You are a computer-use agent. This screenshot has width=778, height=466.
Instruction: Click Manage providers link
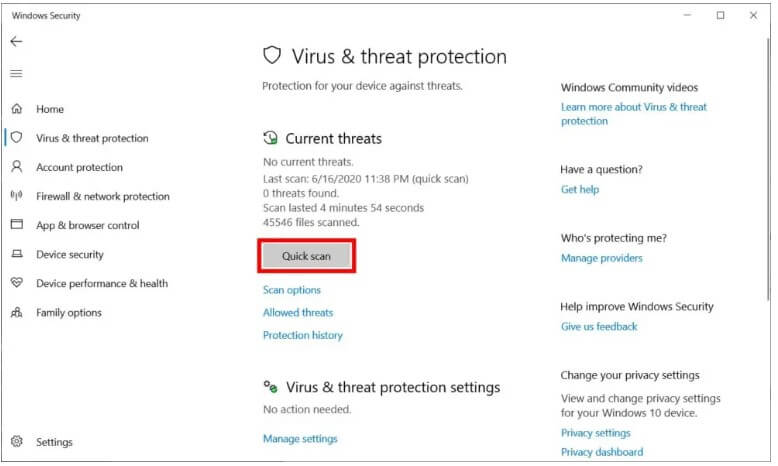point(602,258)
